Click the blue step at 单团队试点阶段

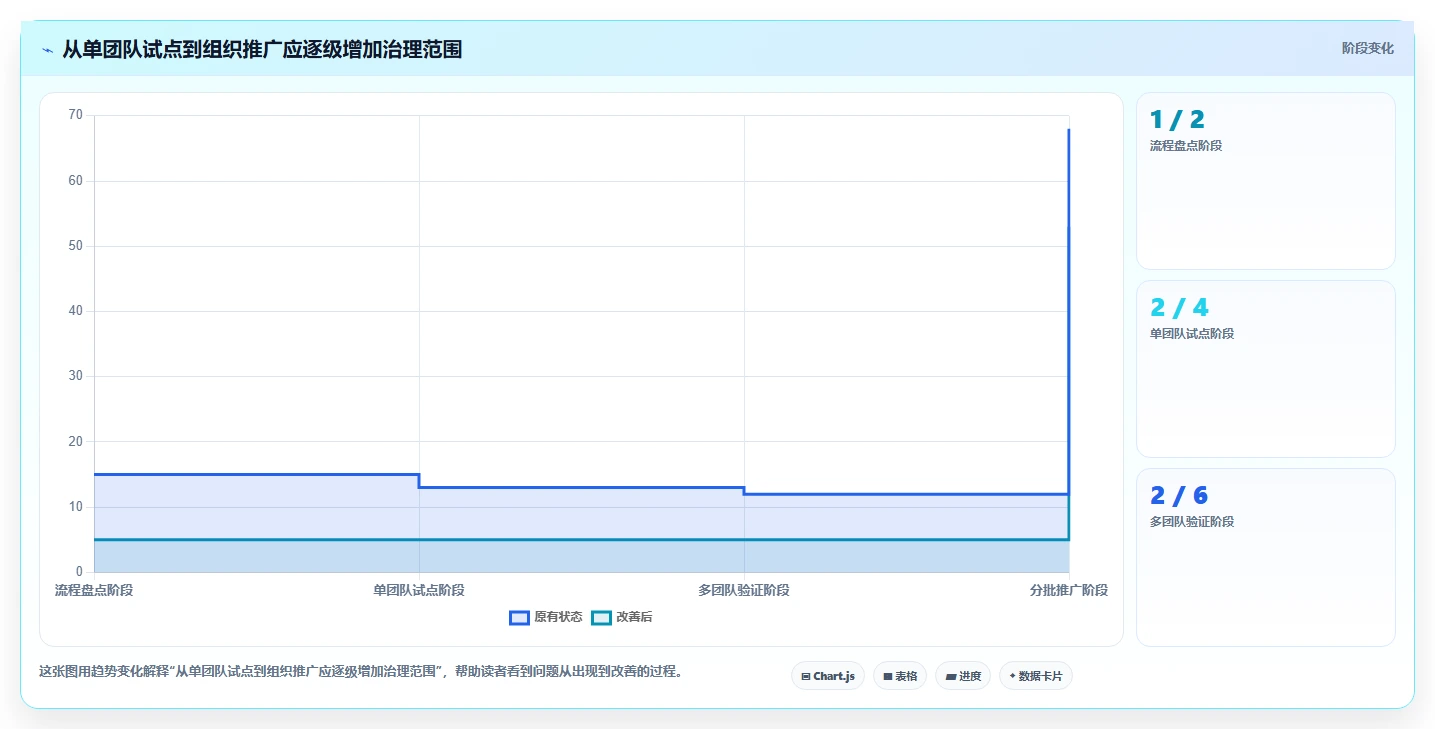419,481
